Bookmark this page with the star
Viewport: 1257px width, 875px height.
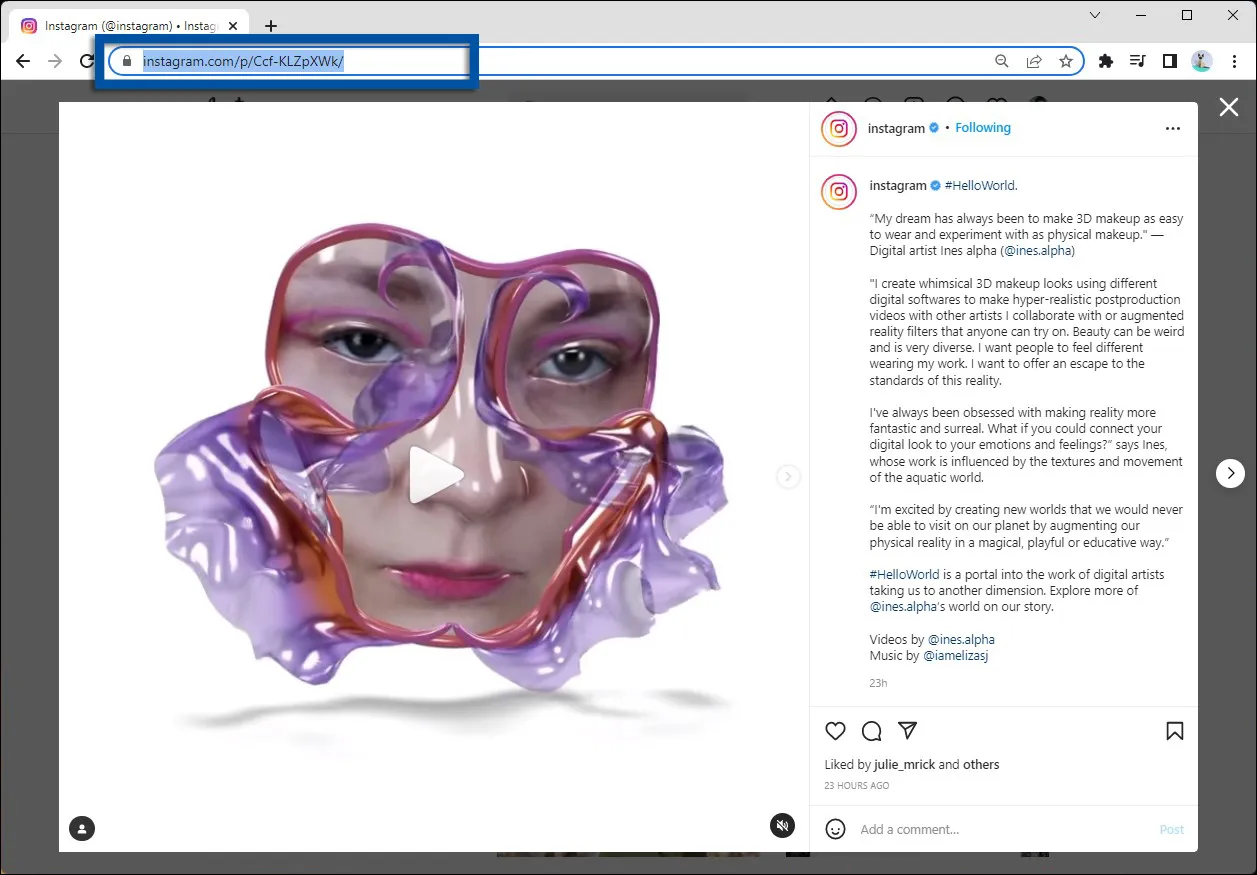1066,61
